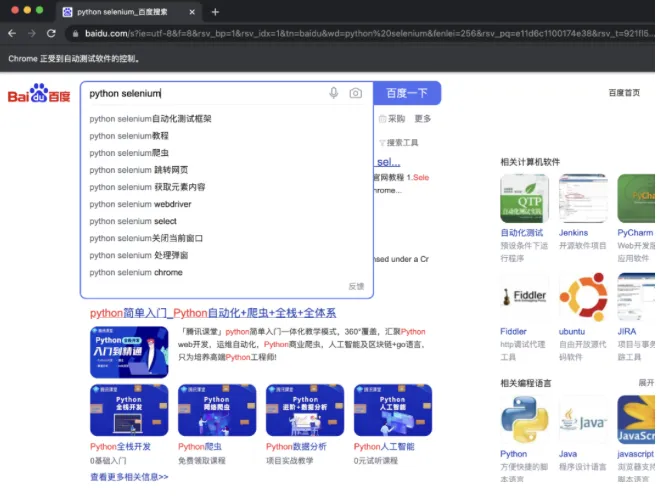The height and width of the screenshot is (498, 658).
Task: Open the Fiddler text link
Action: coord(513,331)
